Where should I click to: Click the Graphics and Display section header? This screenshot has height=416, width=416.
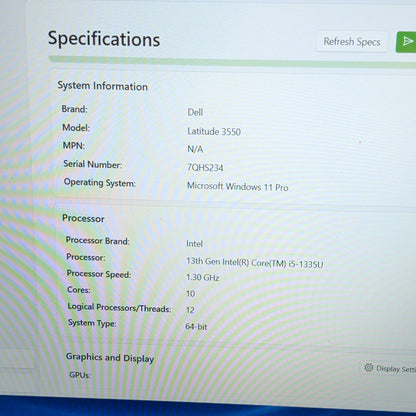110,358
